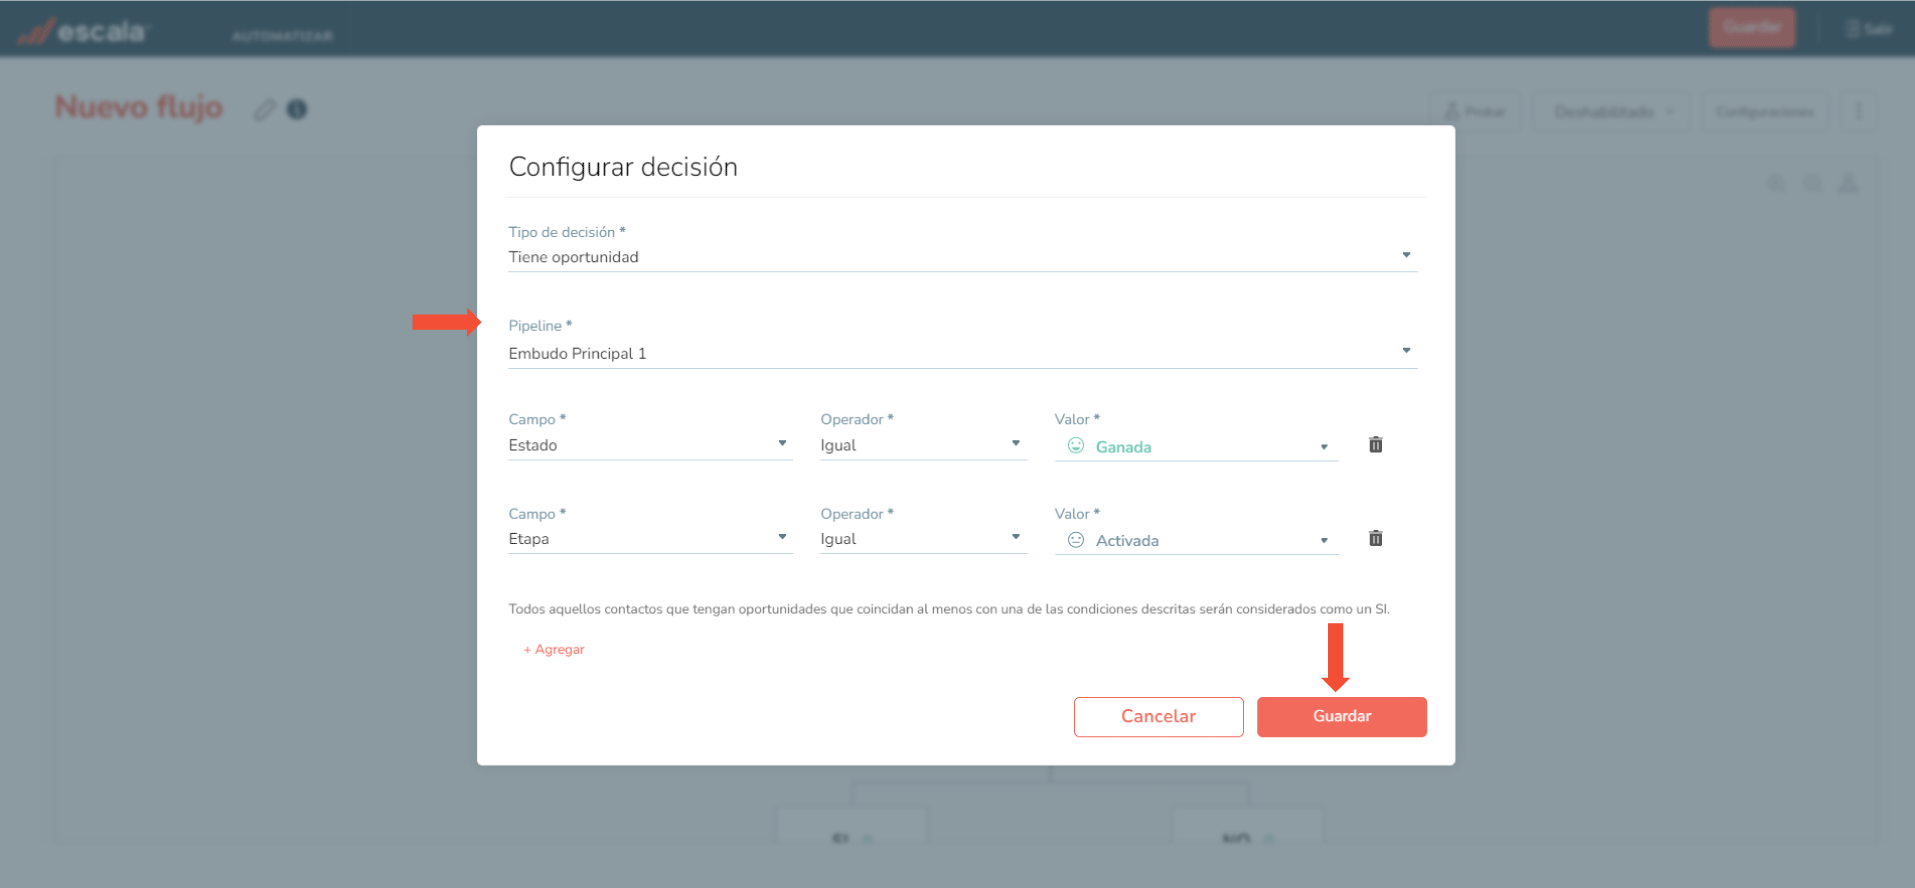1915x888 pixels.
Task: Click the Activada value text
Action: coord(1127,541)
